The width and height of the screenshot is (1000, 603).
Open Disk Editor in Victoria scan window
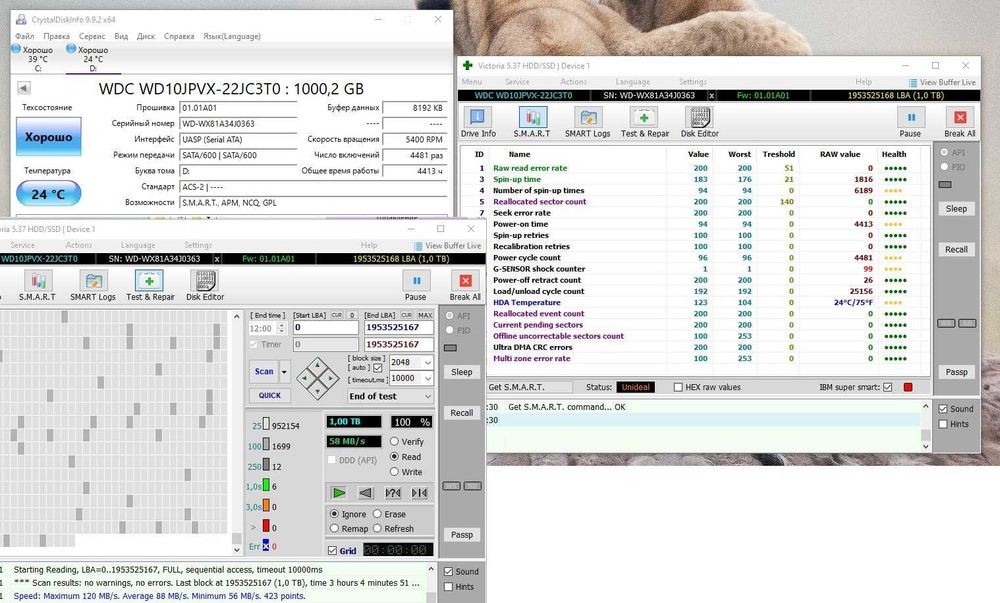click(205, 285)
